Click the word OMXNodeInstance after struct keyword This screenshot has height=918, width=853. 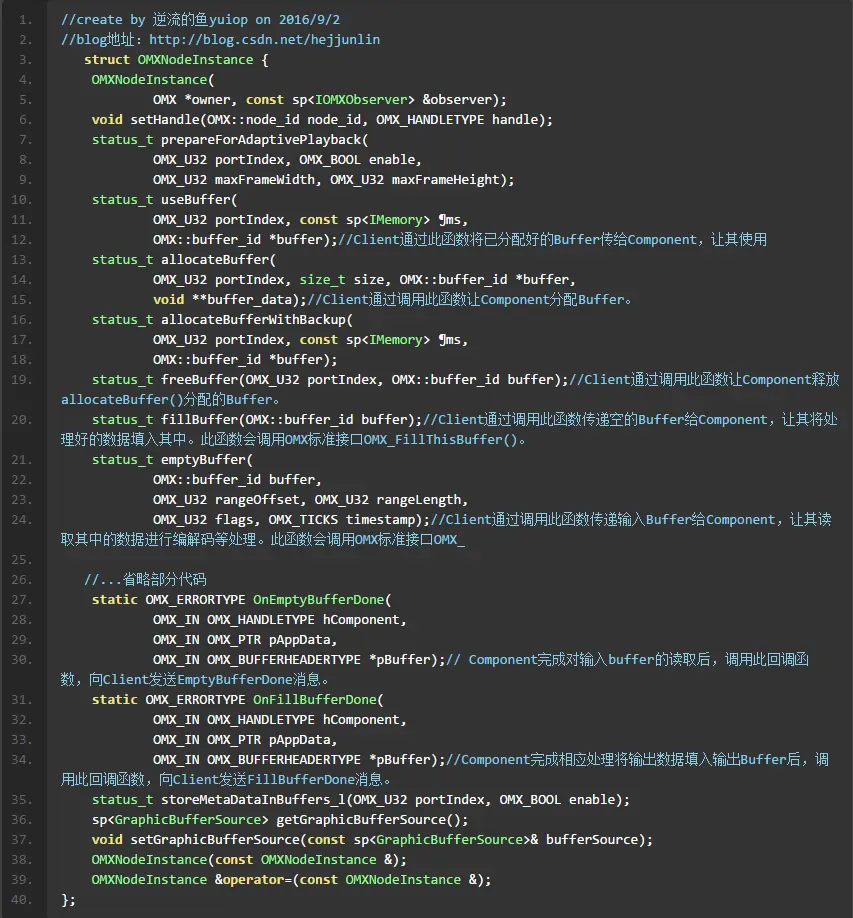[196, 60]
